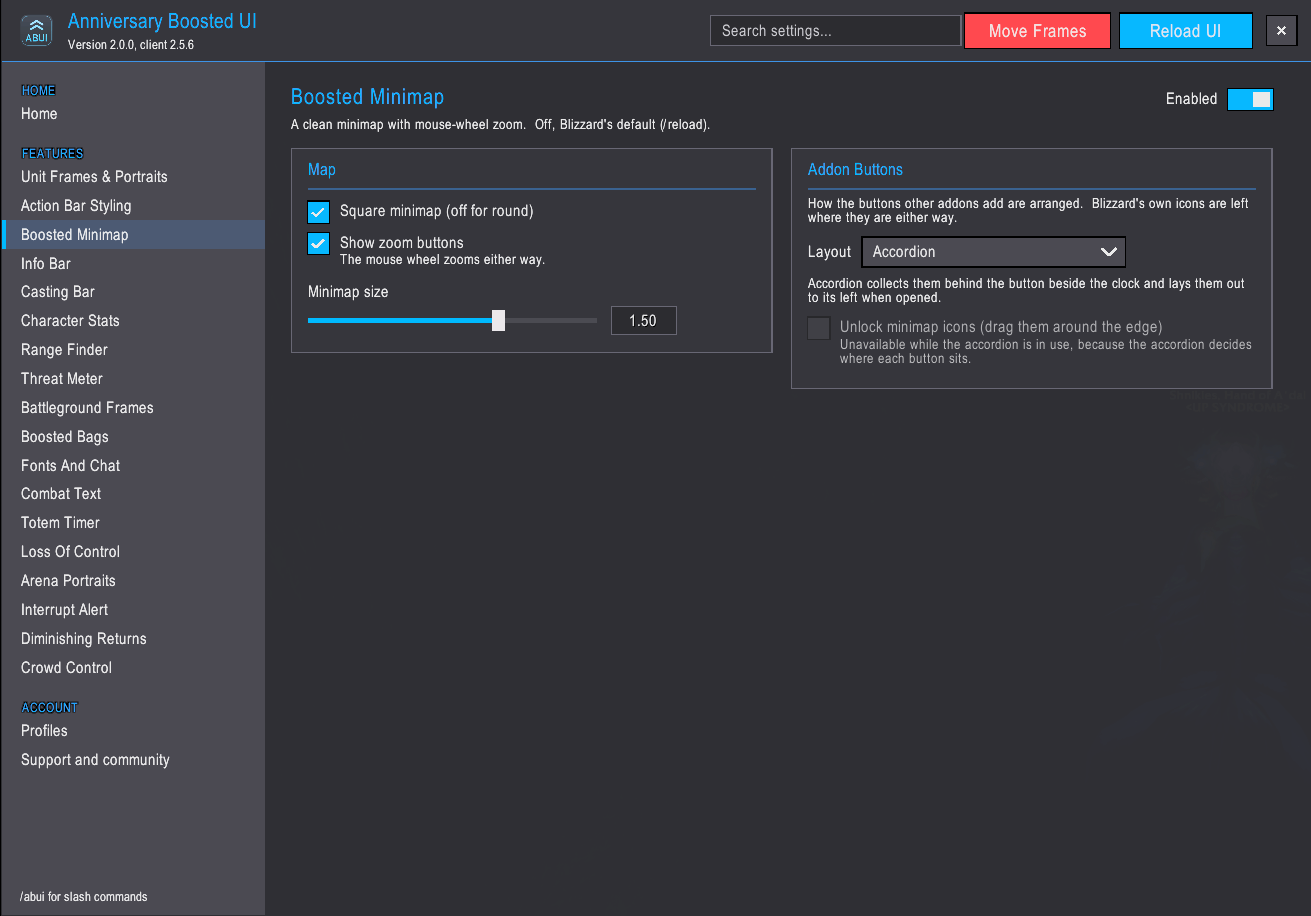Screen dimensions: 1311x916
Task: Click the '/abui for slash commands' footer text
Action: pos(84,897)
